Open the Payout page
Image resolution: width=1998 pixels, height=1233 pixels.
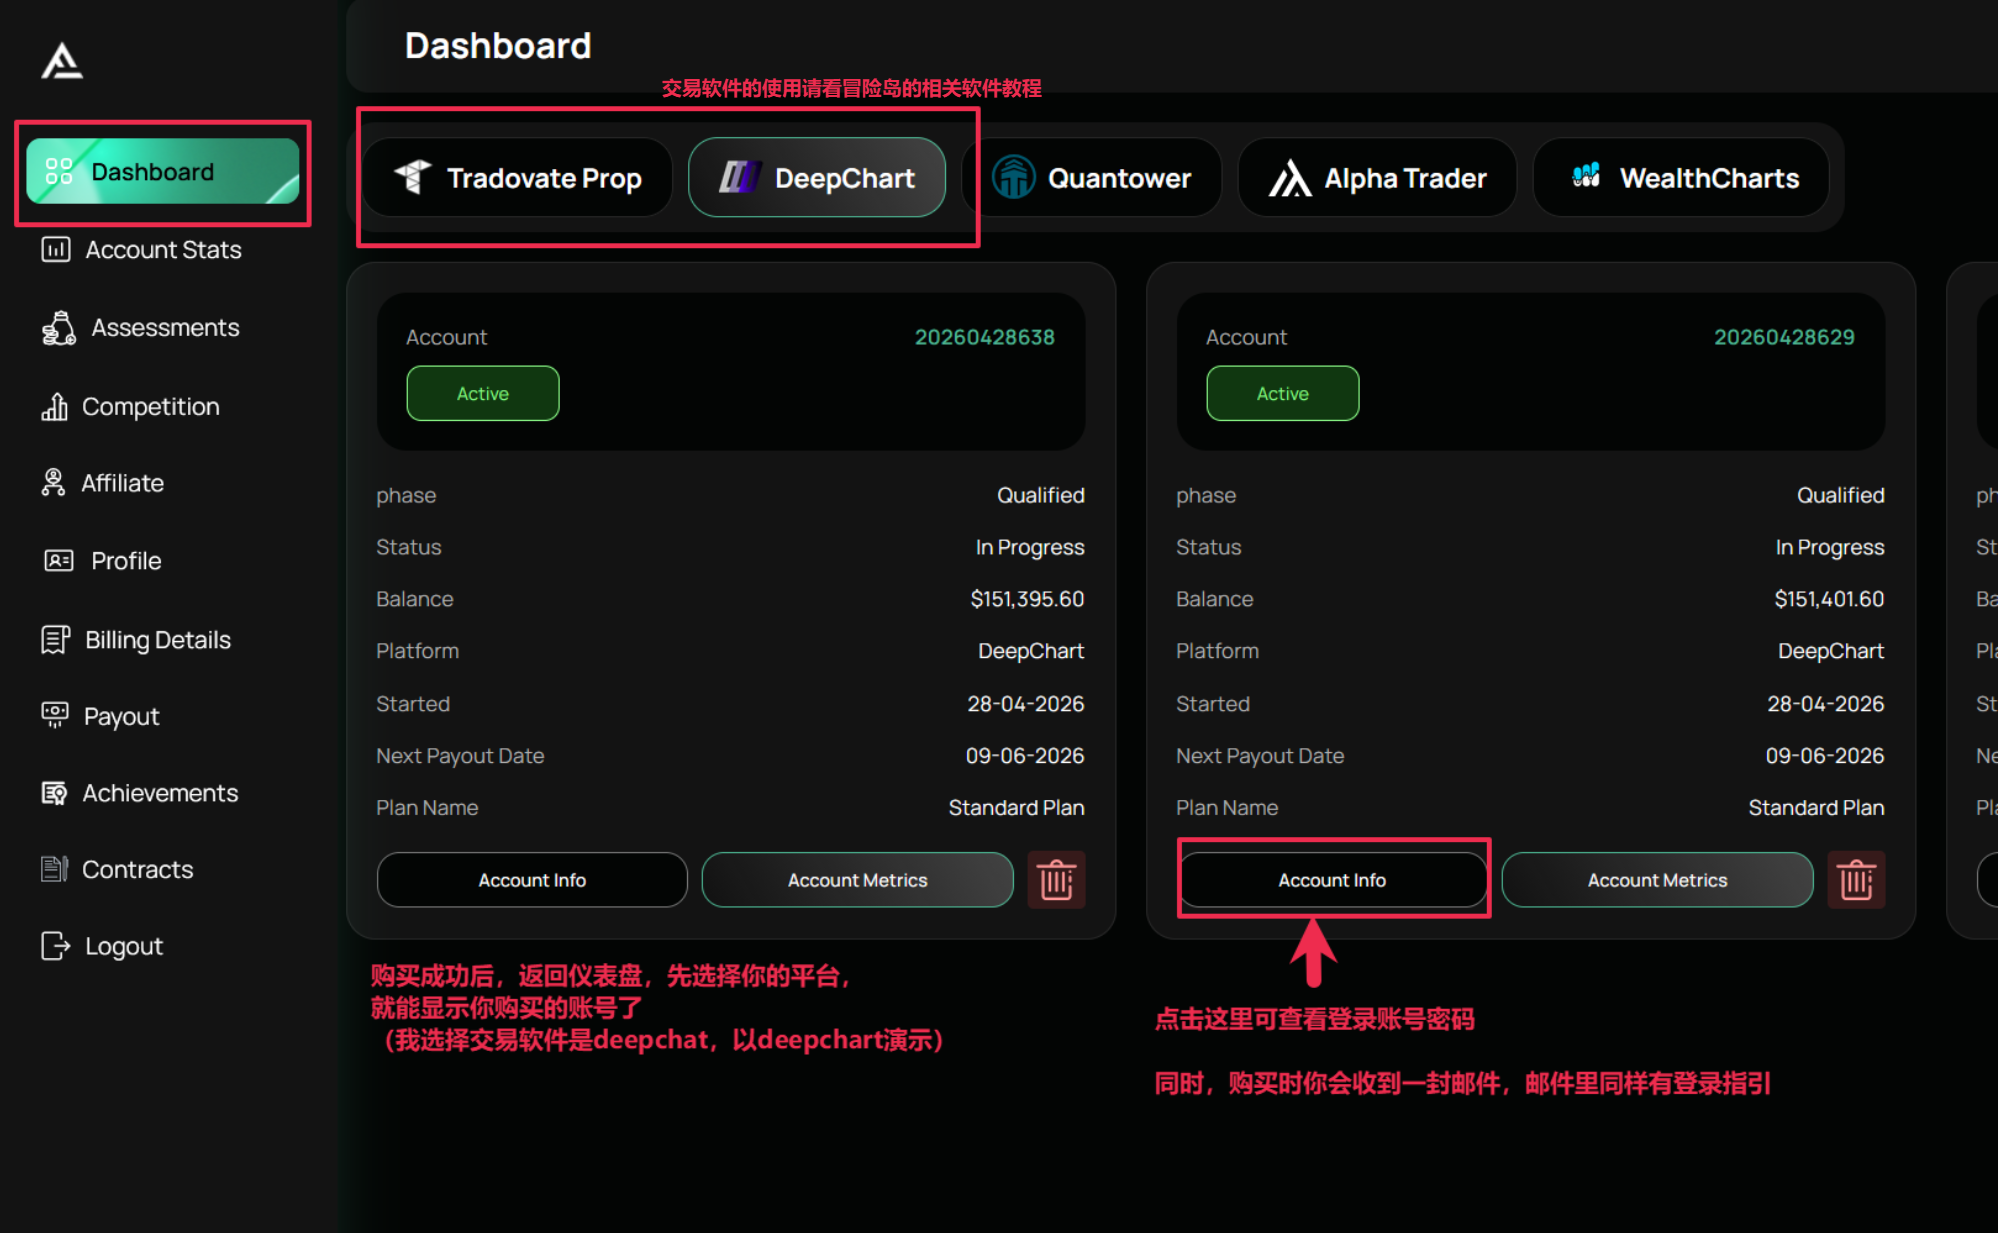(x=100, y=716)
